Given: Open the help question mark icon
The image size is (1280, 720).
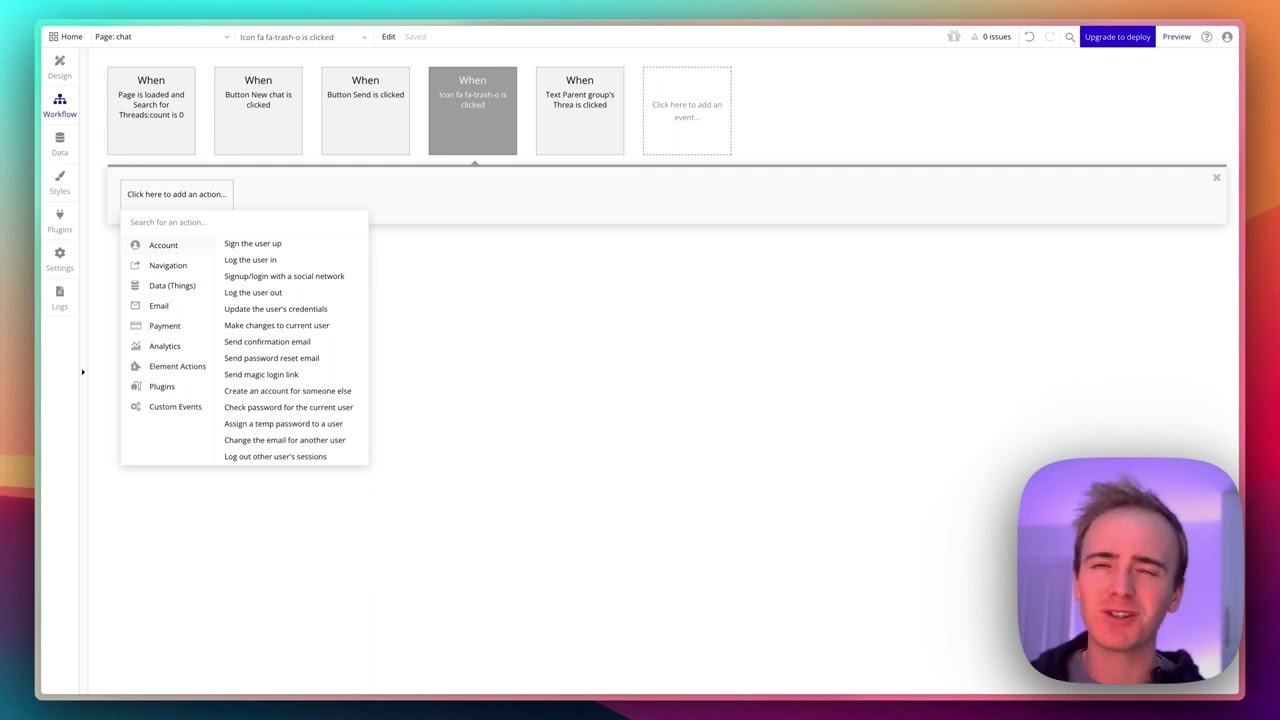Looking at the screenshot, I should (1207, 37).
